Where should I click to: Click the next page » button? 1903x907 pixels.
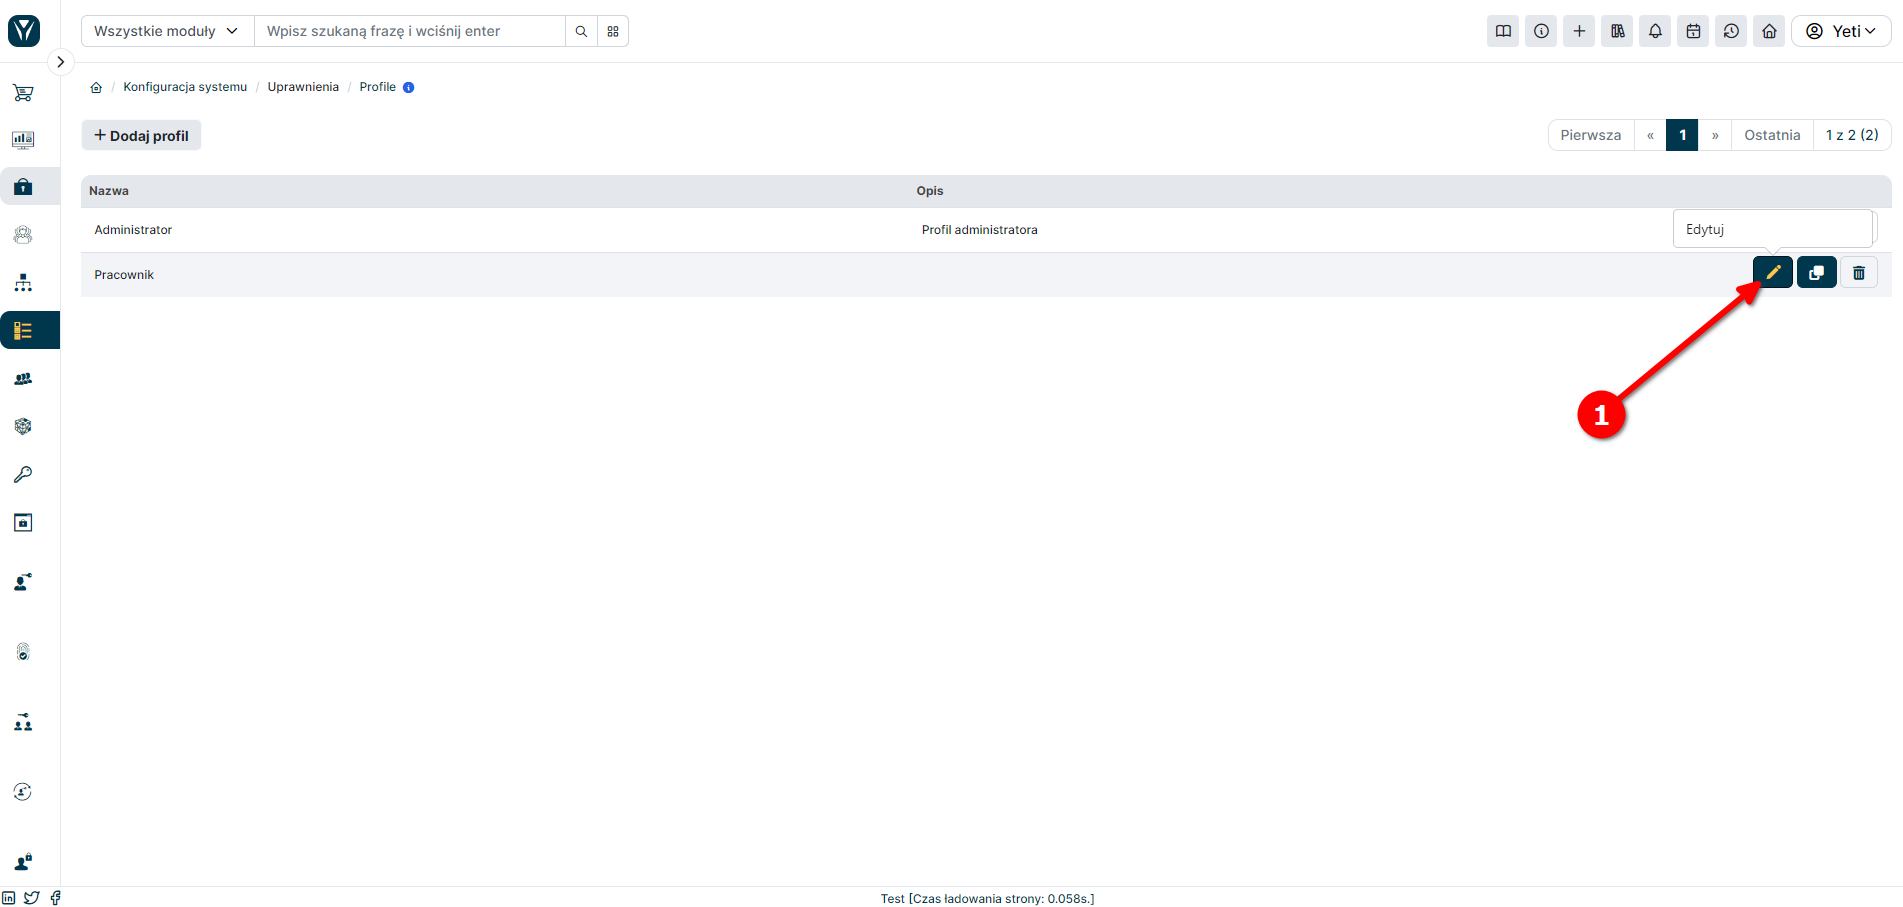point(1714,135)
